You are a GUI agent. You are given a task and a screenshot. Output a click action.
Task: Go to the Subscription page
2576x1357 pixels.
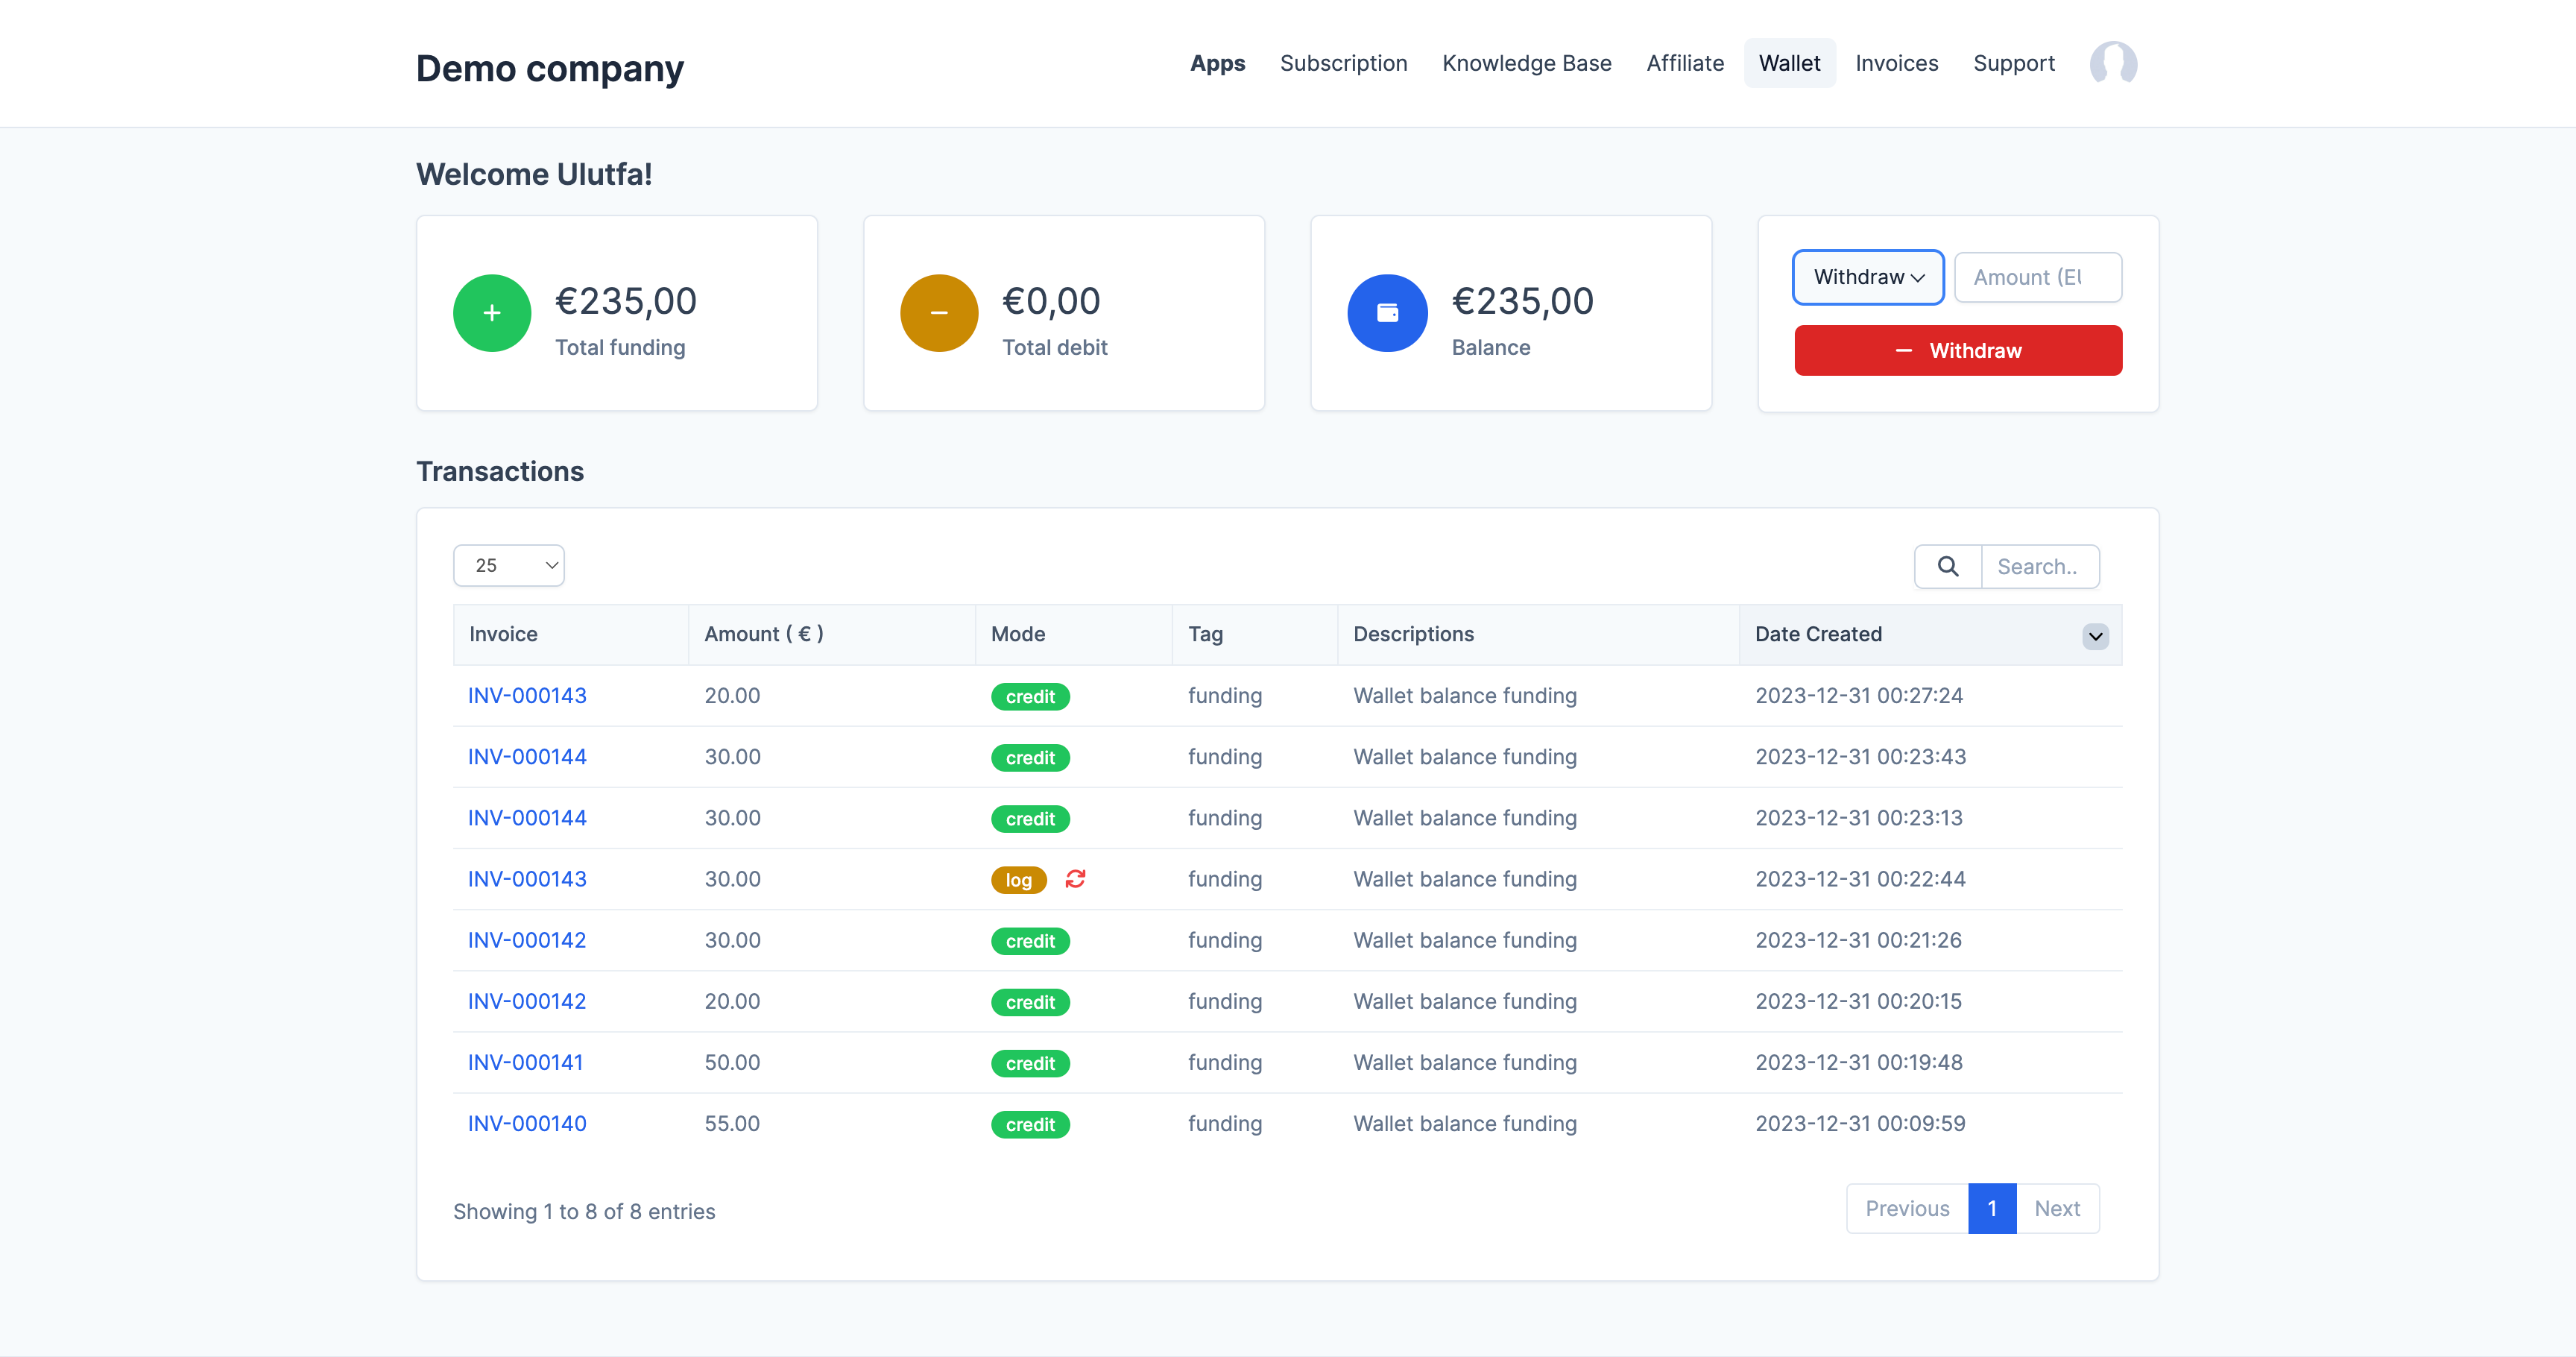coord(1343,63)
